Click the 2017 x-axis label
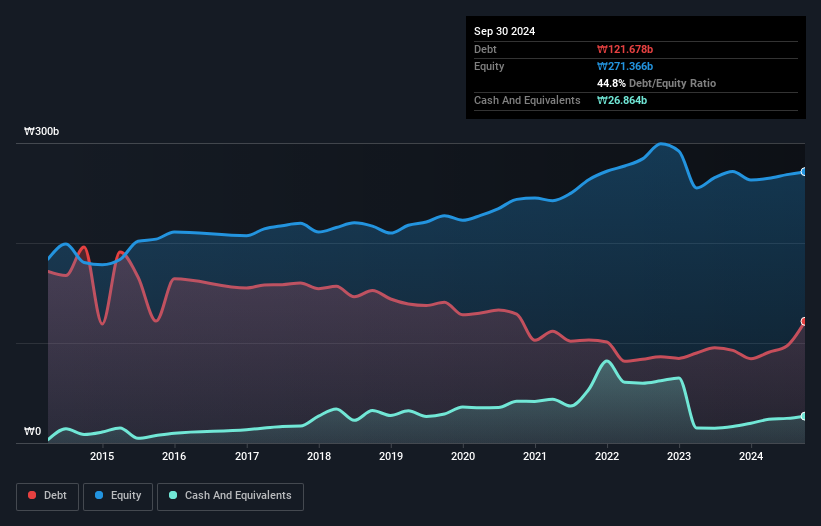The image size is (821, 526). (247, 456)
